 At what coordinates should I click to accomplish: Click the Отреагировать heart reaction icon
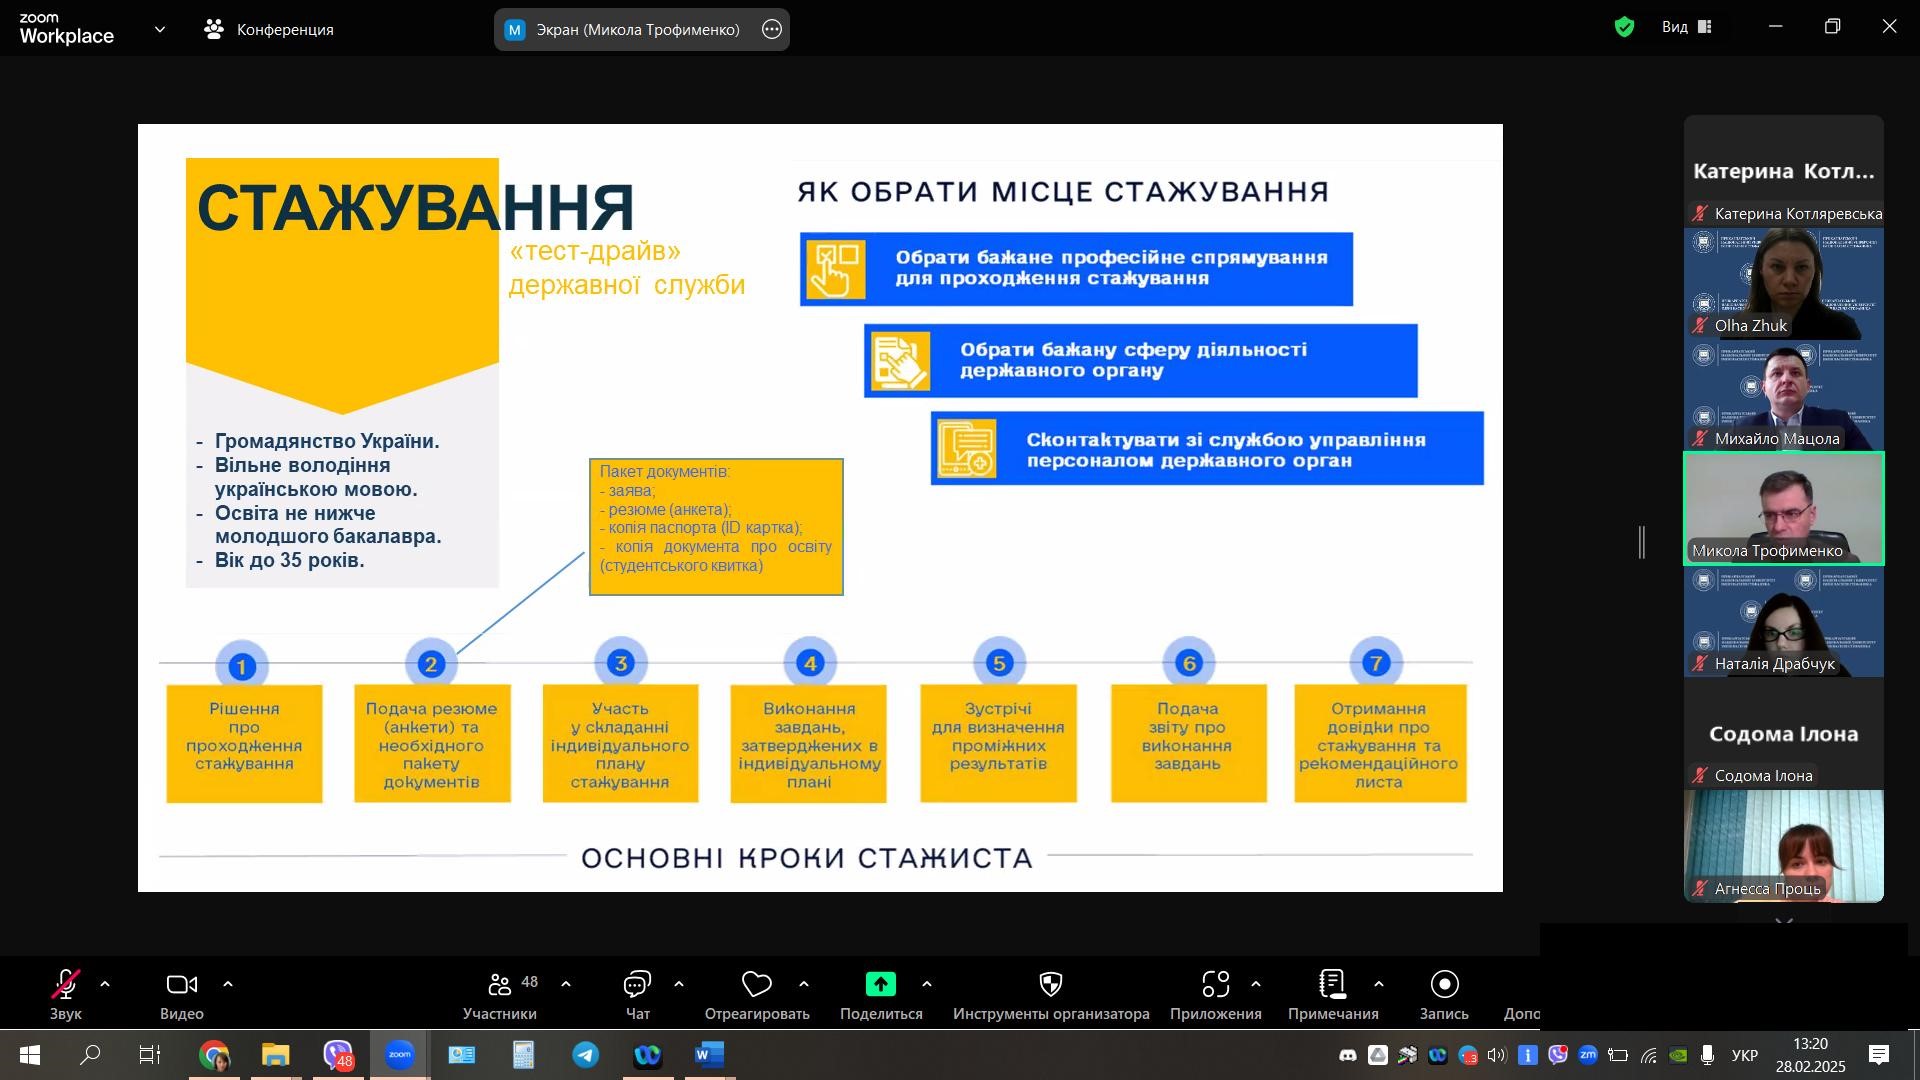tap(756, 986)
